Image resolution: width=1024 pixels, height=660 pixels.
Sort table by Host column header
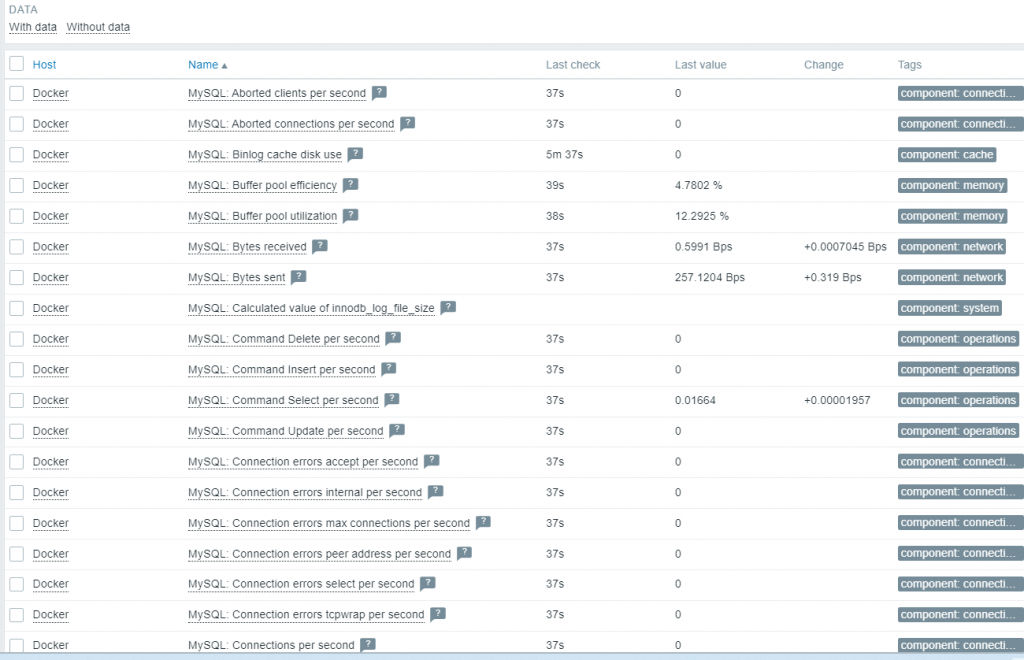click(x=44, y=65)
